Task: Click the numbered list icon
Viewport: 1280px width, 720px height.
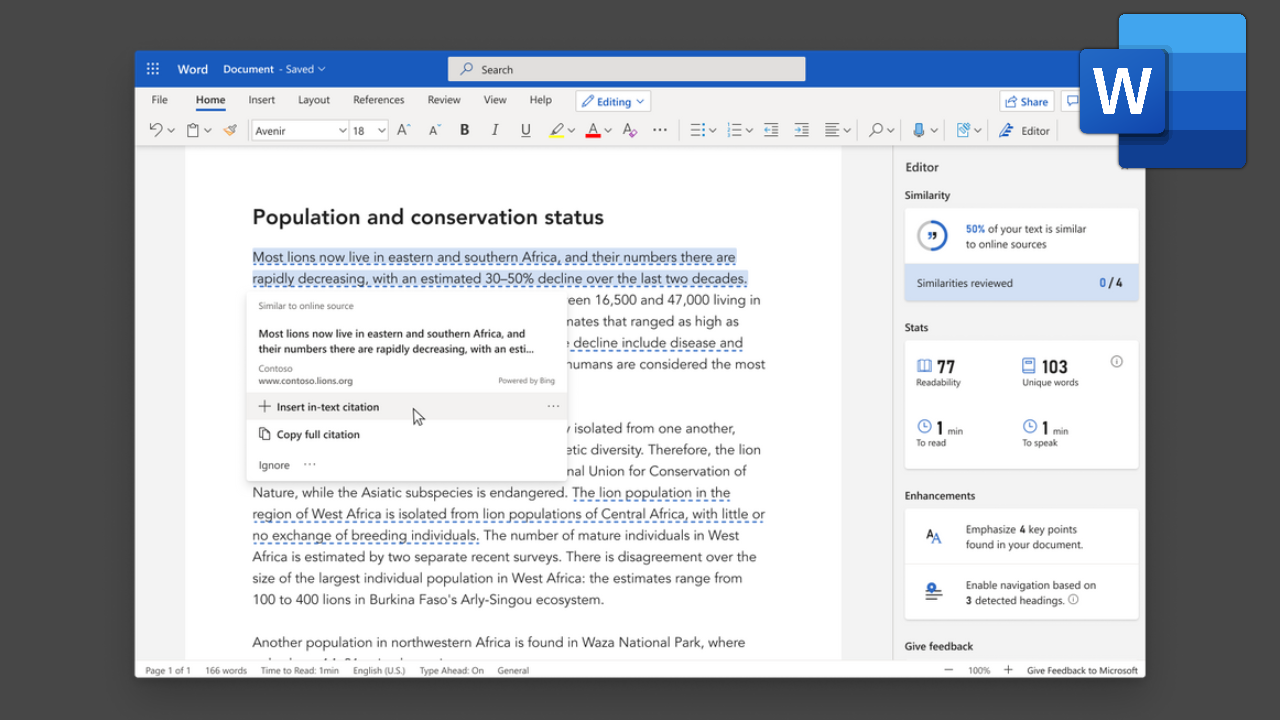Action: coord(734,130)
